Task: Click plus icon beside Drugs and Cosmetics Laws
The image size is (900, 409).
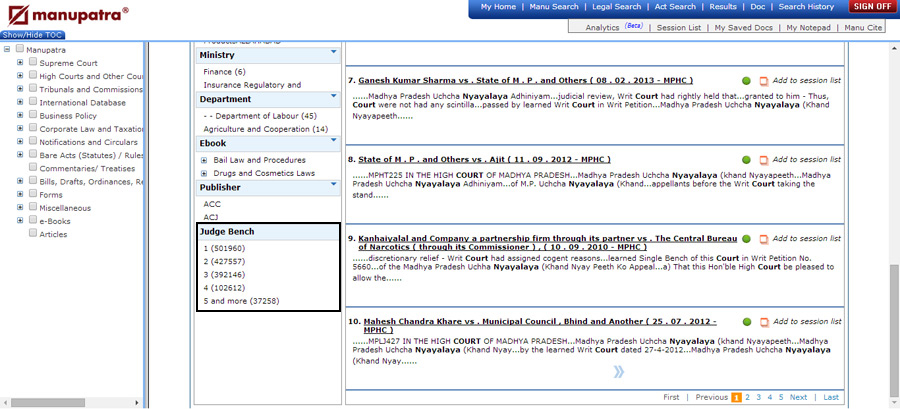Action: [205, 173]
